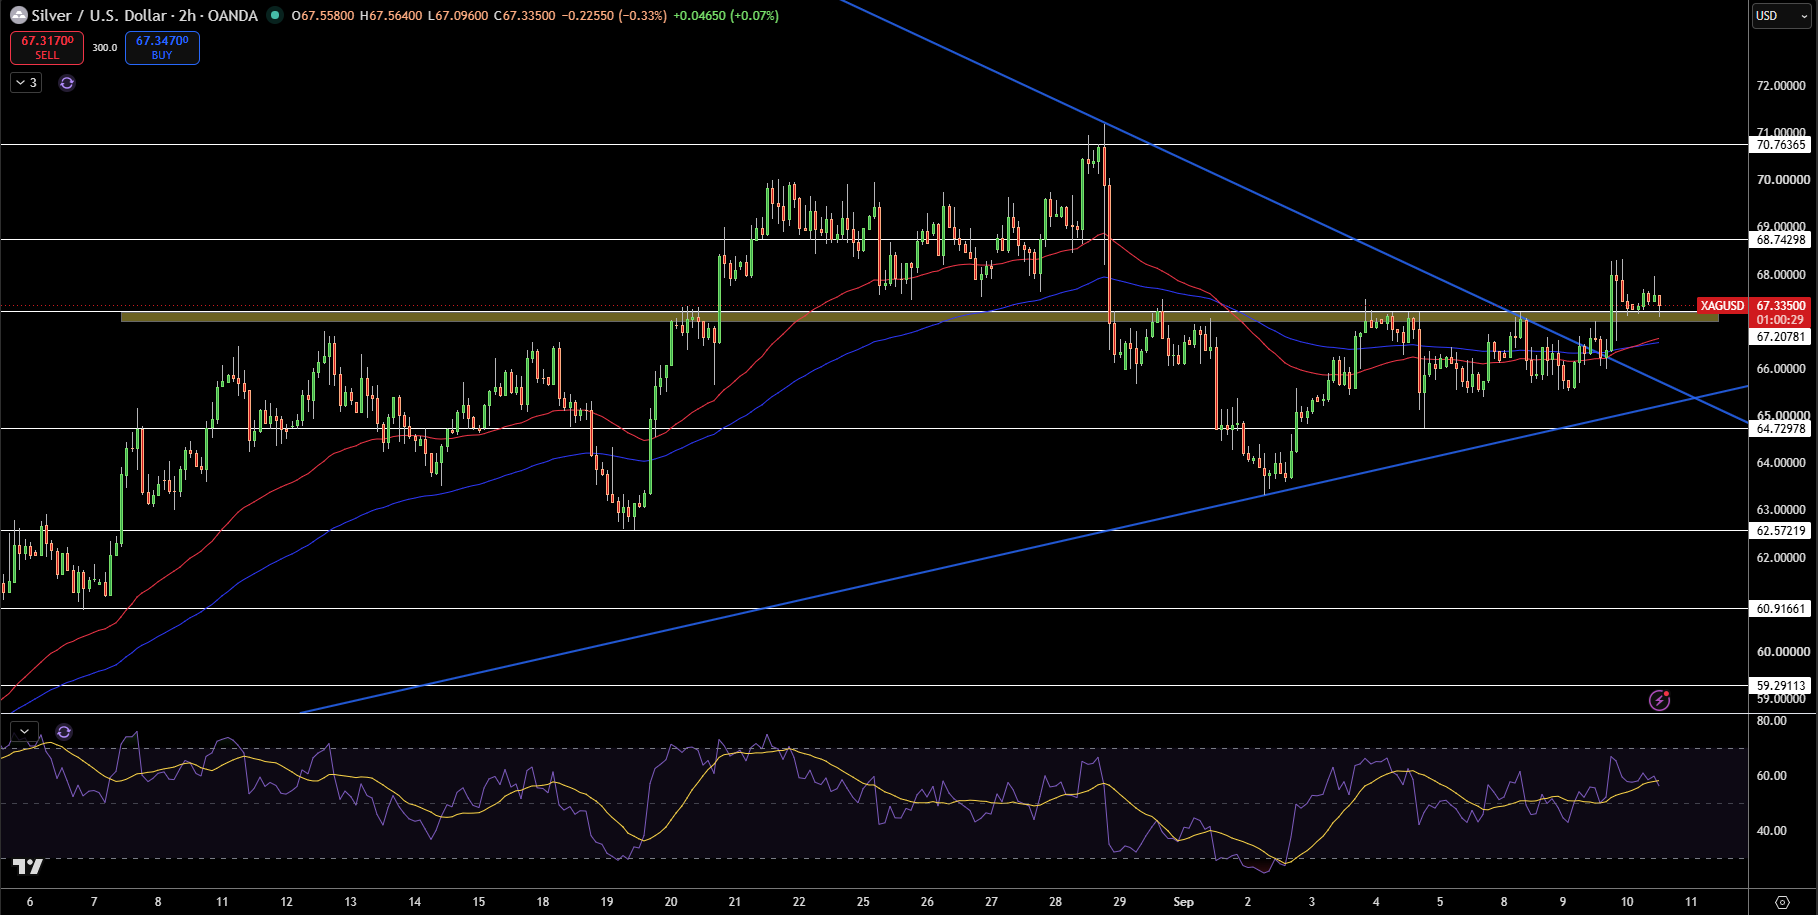Click the 62.57219 horizontal line price label

tap(1781, 531)
